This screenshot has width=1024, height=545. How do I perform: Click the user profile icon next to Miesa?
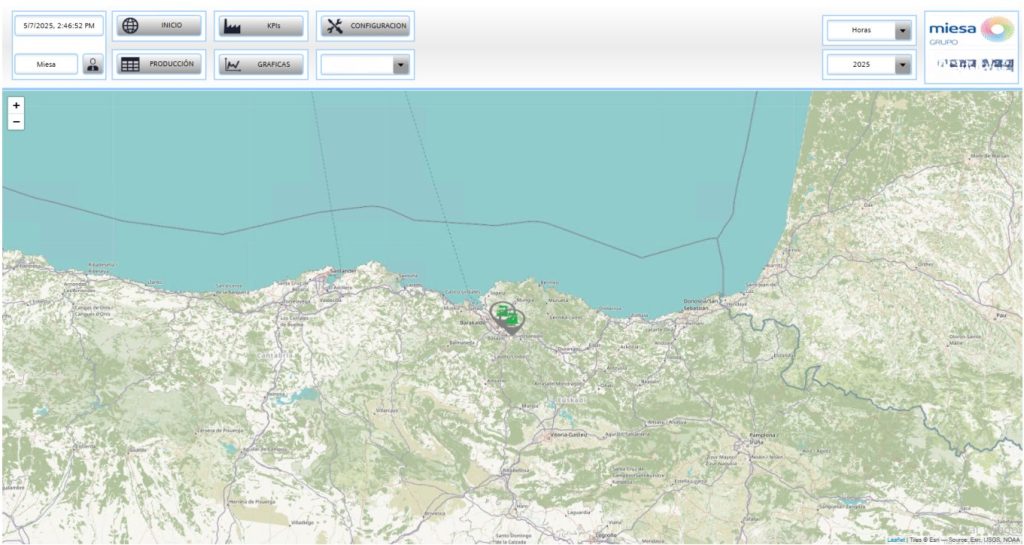pyautogui.click(x=93, y=64)
